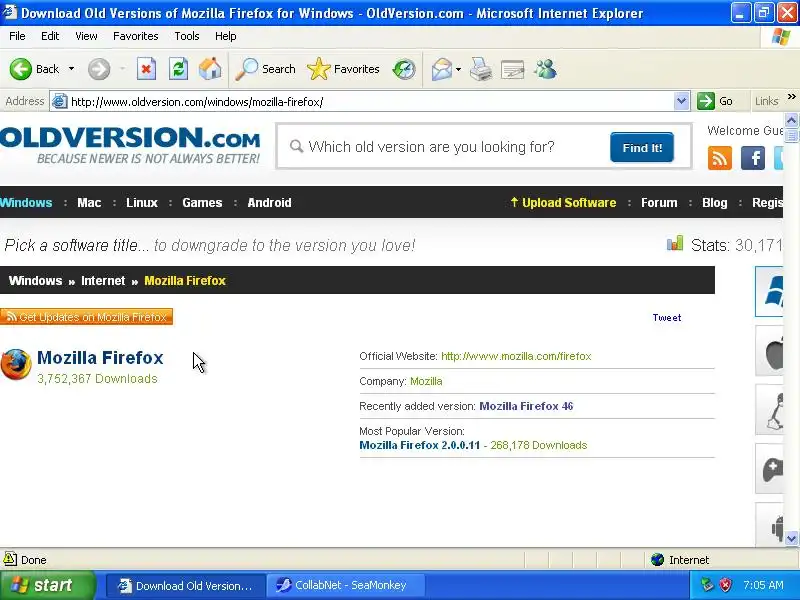
Task: Click the Mozilla Firefox heading
Action: pyautogui.click(x=100, y=358)
